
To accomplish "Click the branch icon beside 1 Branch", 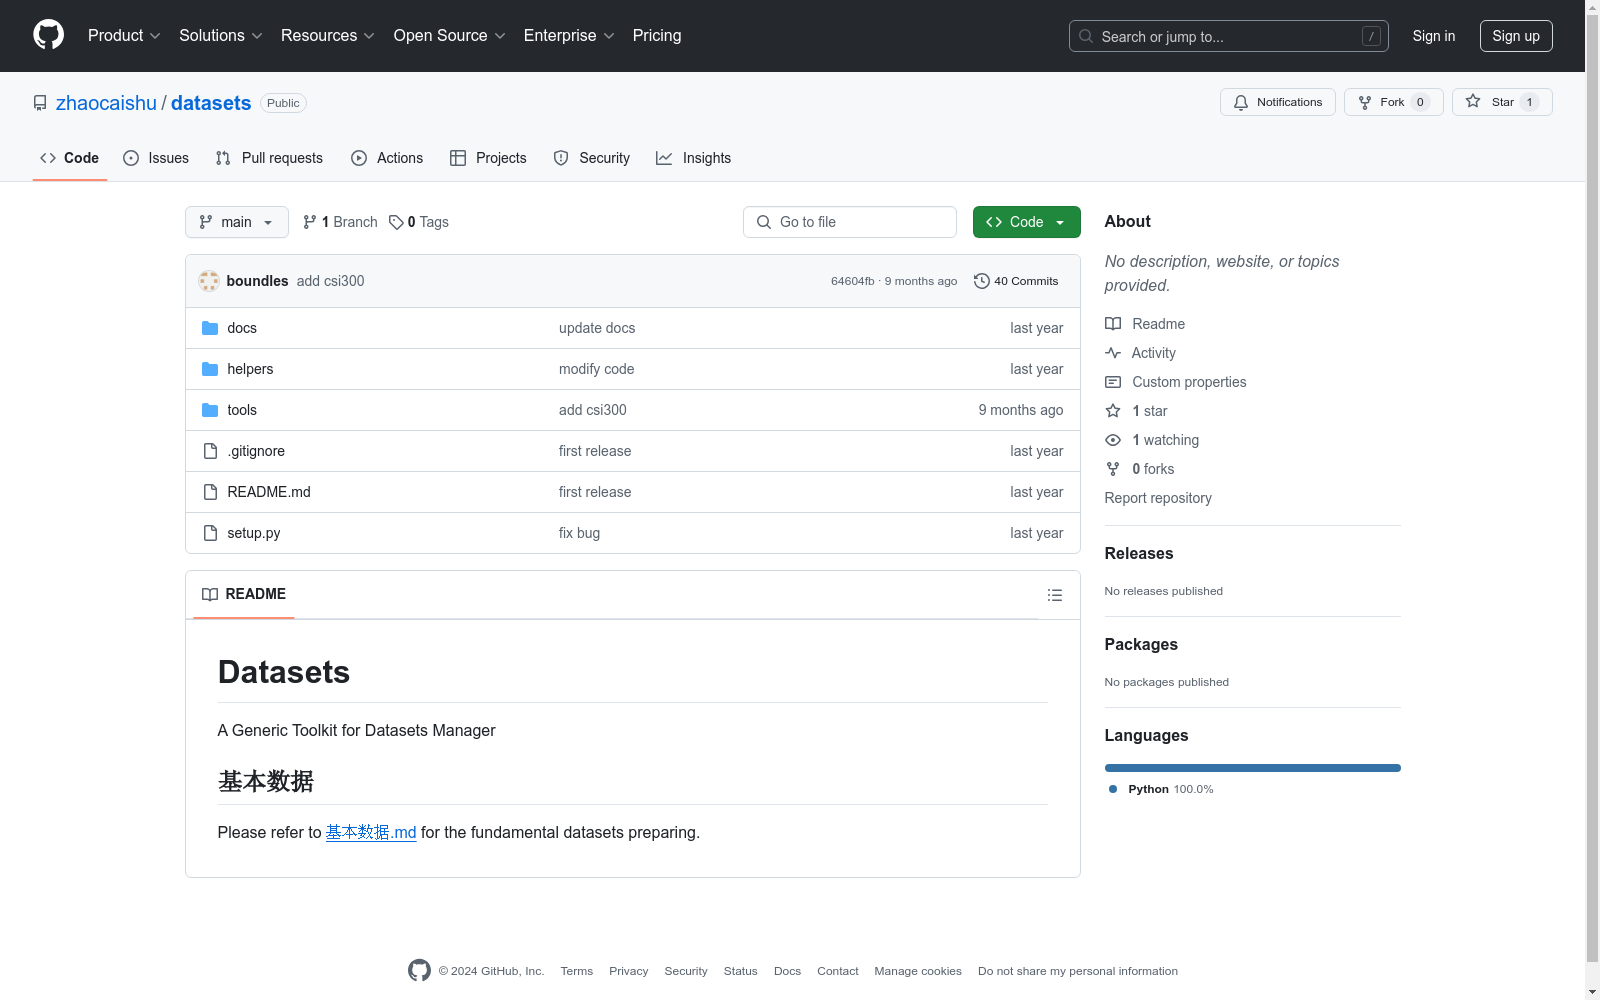I will click(310, 222).
